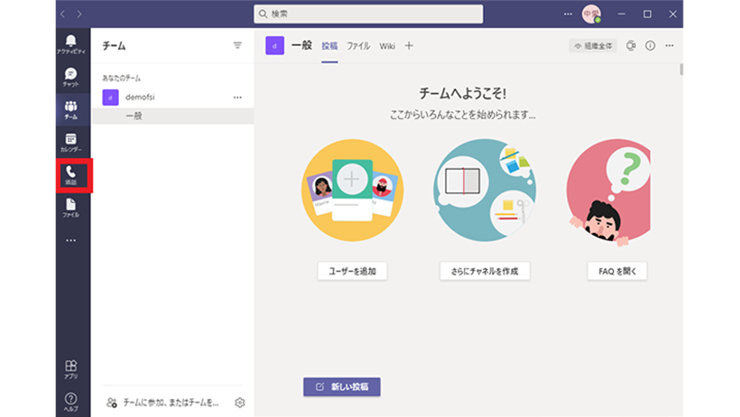
Task: Expand more apps ellipsis in left sidebar
Action: [71, 240]
